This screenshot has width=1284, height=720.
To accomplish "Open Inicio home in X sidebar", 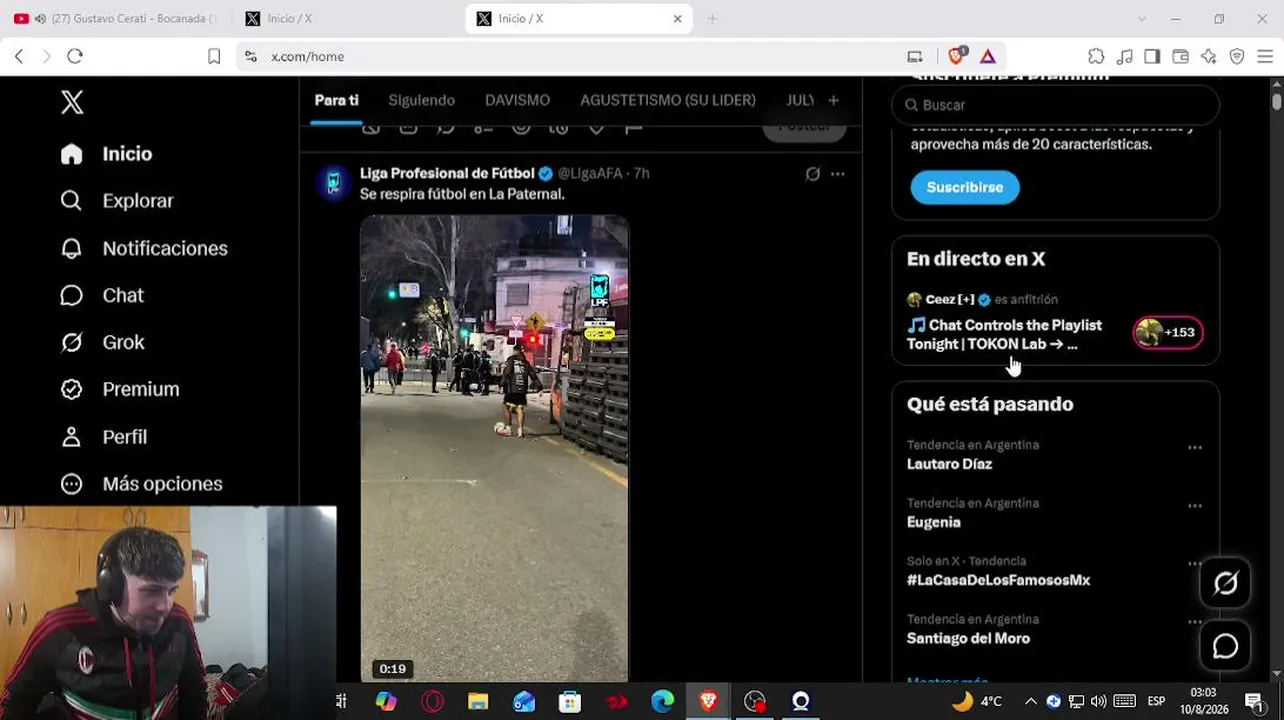I will 106,154.
